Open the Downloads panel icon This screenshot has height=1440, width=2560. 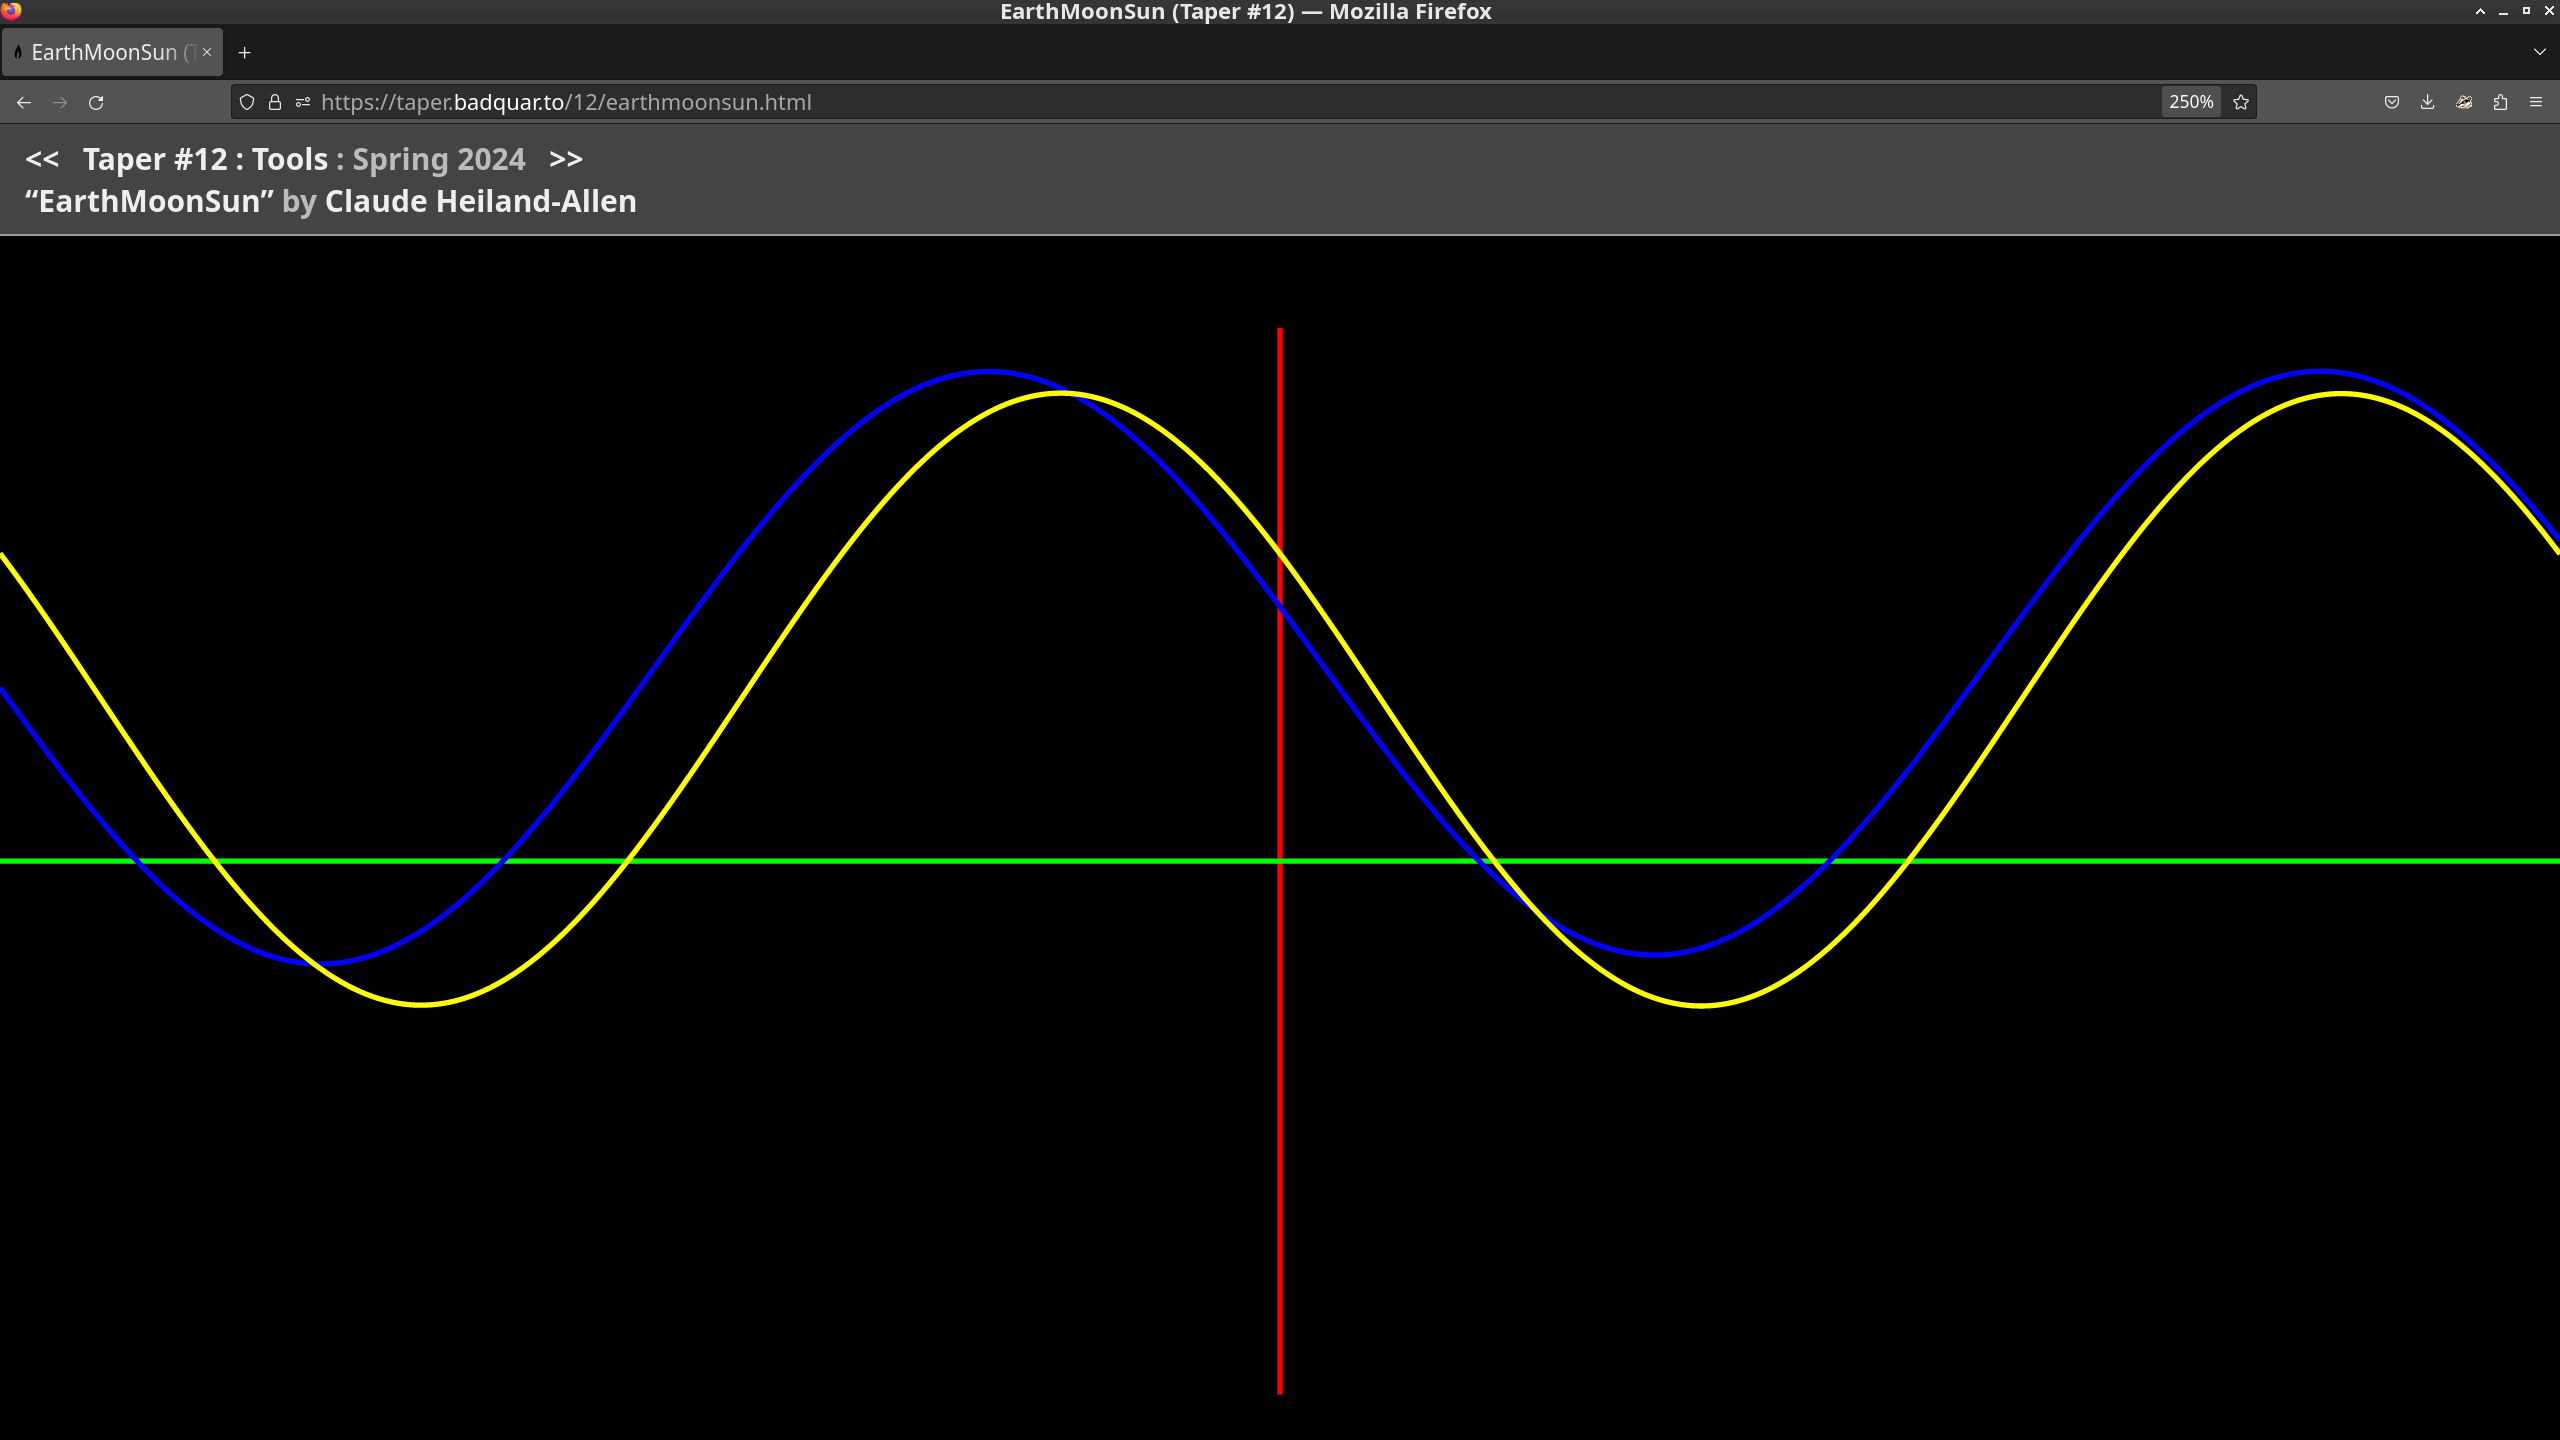click(x=2427, y=102)
